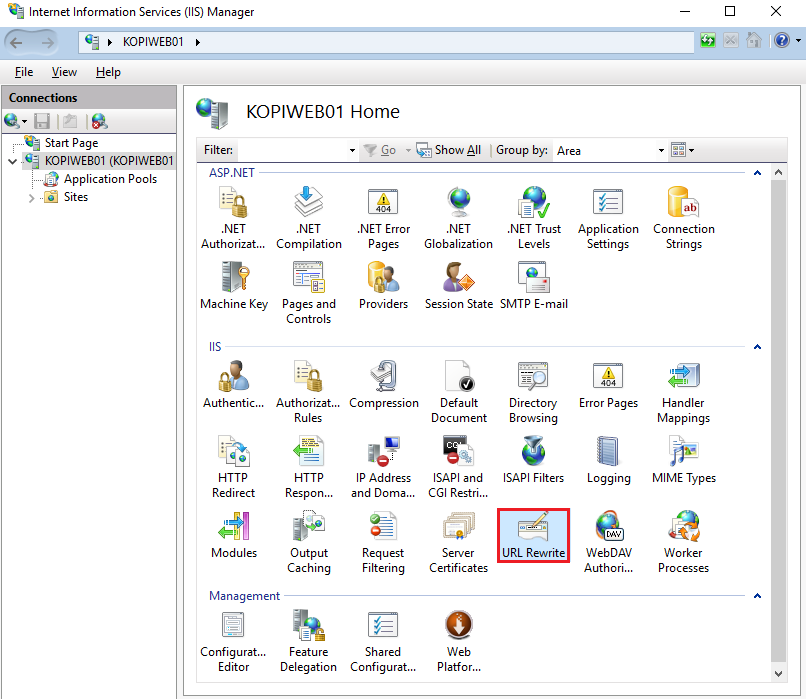This screenshot has width=806, height=699.
Task: Open WebDAV Authoring Rules
Action: 609,542
